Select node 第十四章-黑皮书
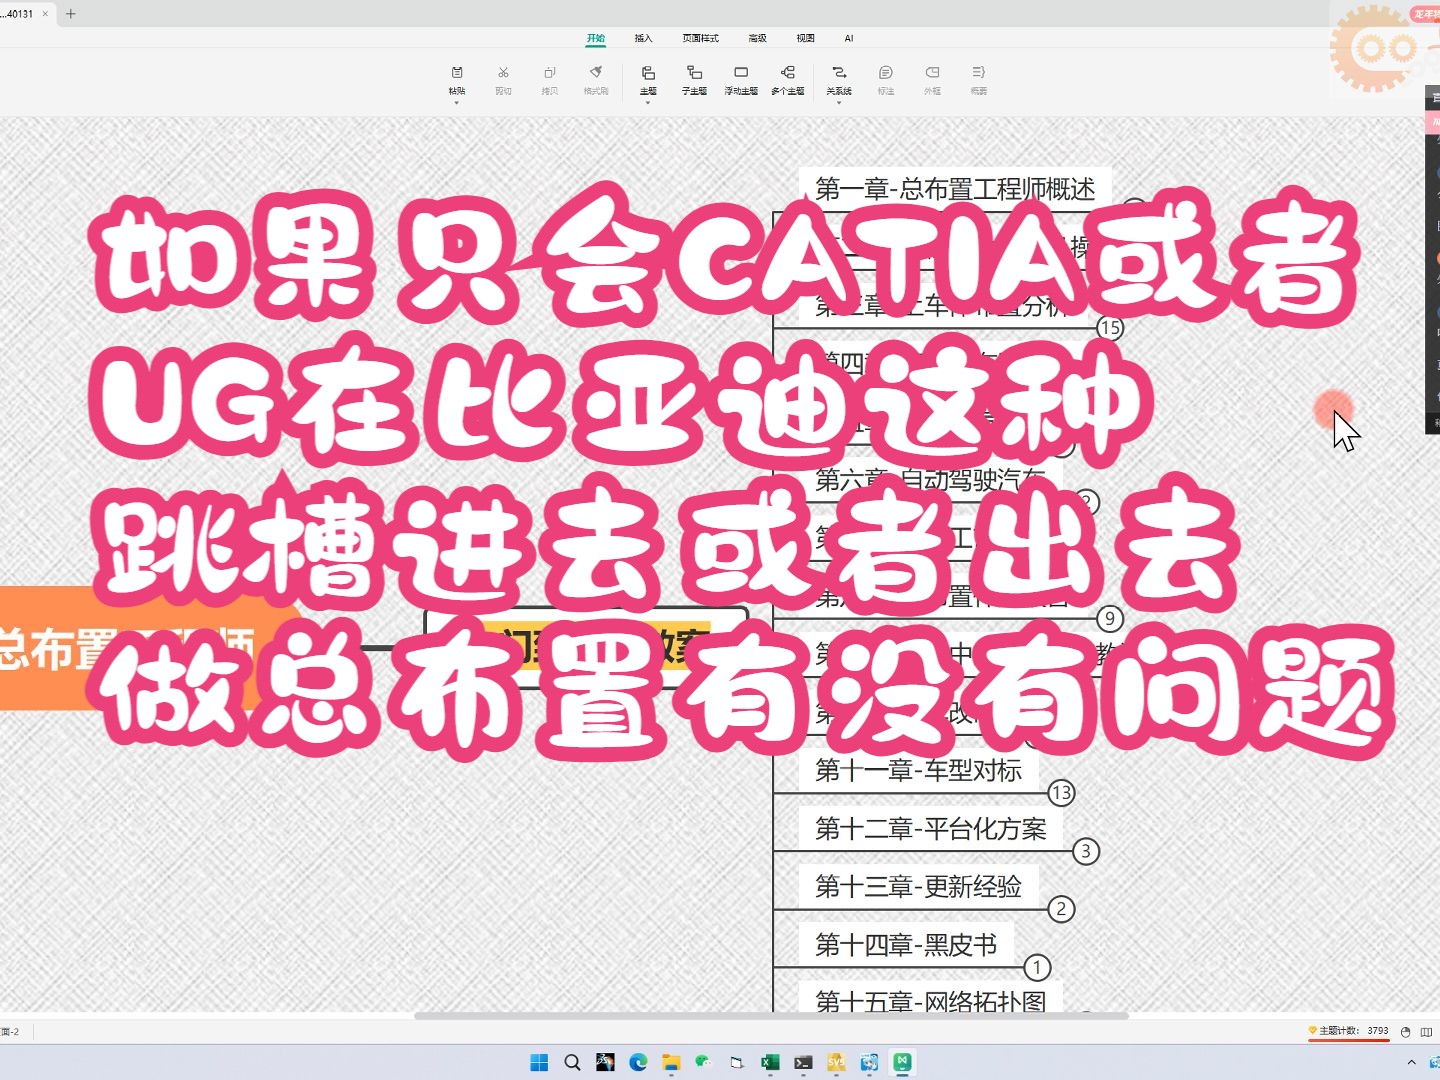 pos(906,944)
